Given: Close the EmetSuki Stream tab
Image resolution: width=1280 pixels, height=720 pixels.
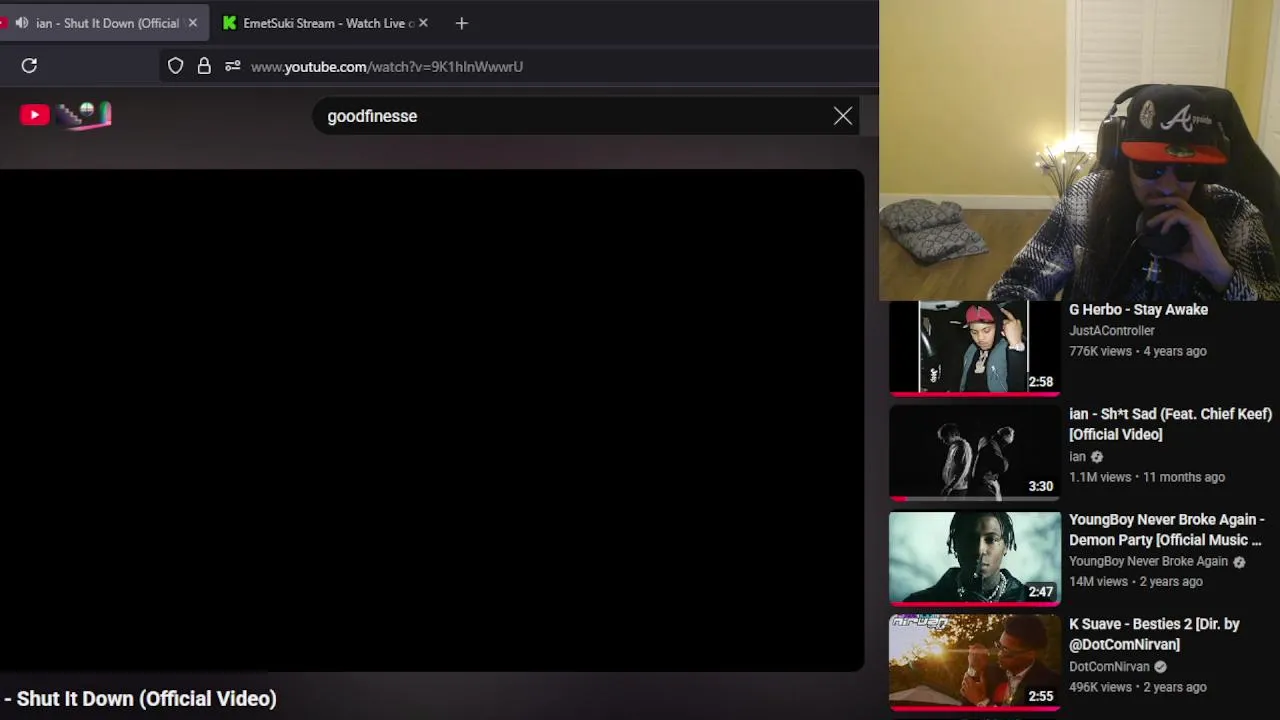Looking at the screenshot, I should [423, 23].
